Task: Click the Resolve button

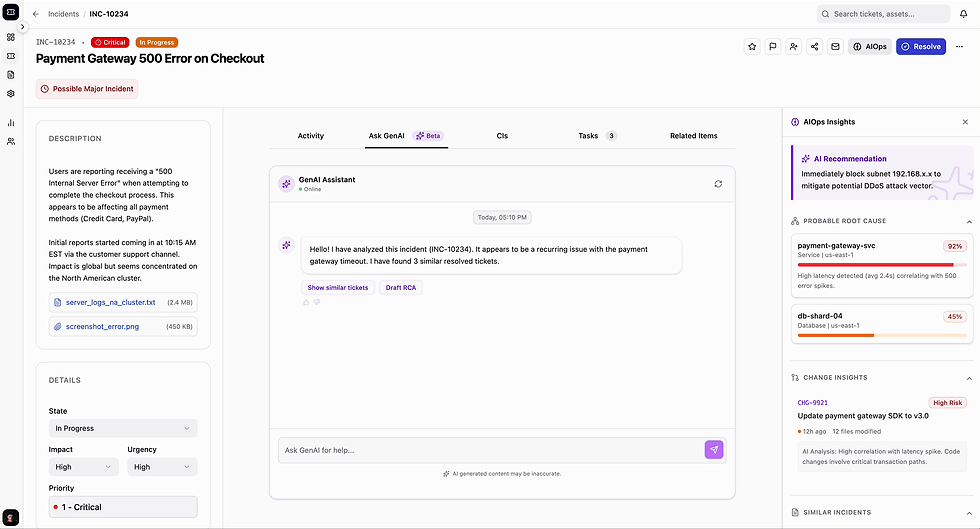Action: click(x=920, y=46)
